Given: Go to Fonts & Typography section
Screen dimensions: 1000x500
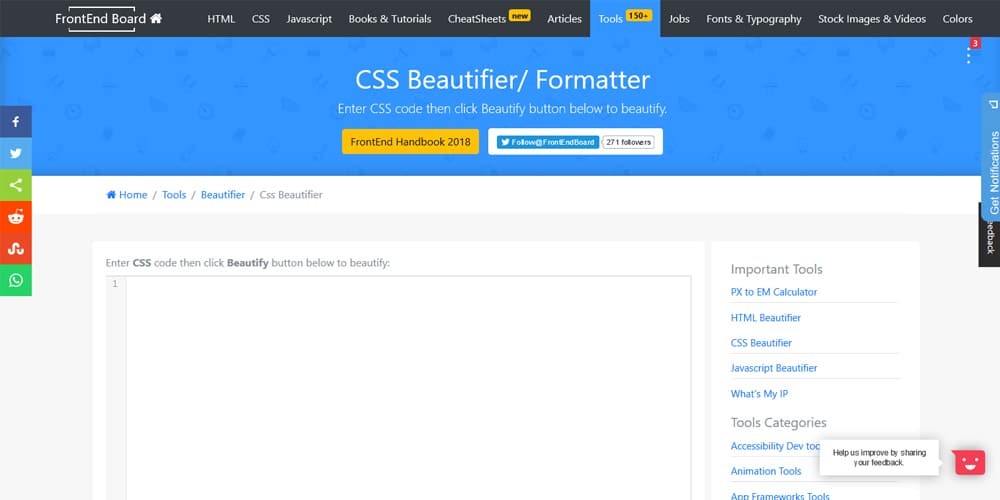Looking at the screenshot, I should click(x=754, y=19).
